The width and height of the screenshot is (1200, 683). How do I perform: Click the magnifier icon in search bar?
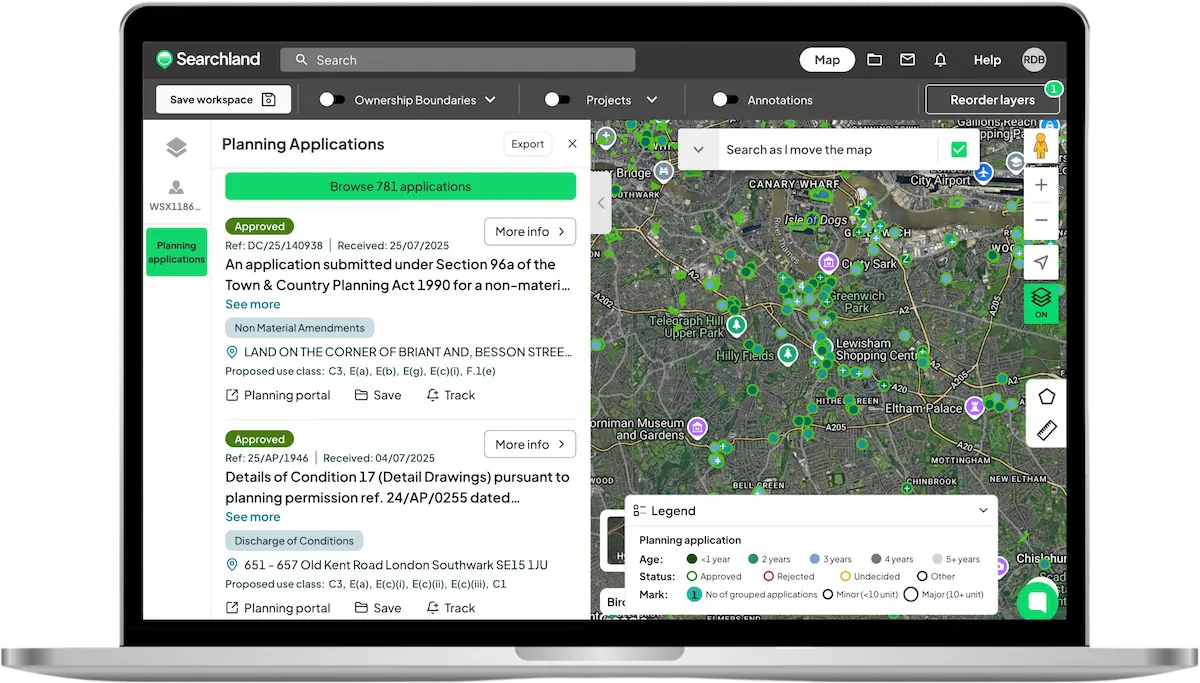click(300, 60)
